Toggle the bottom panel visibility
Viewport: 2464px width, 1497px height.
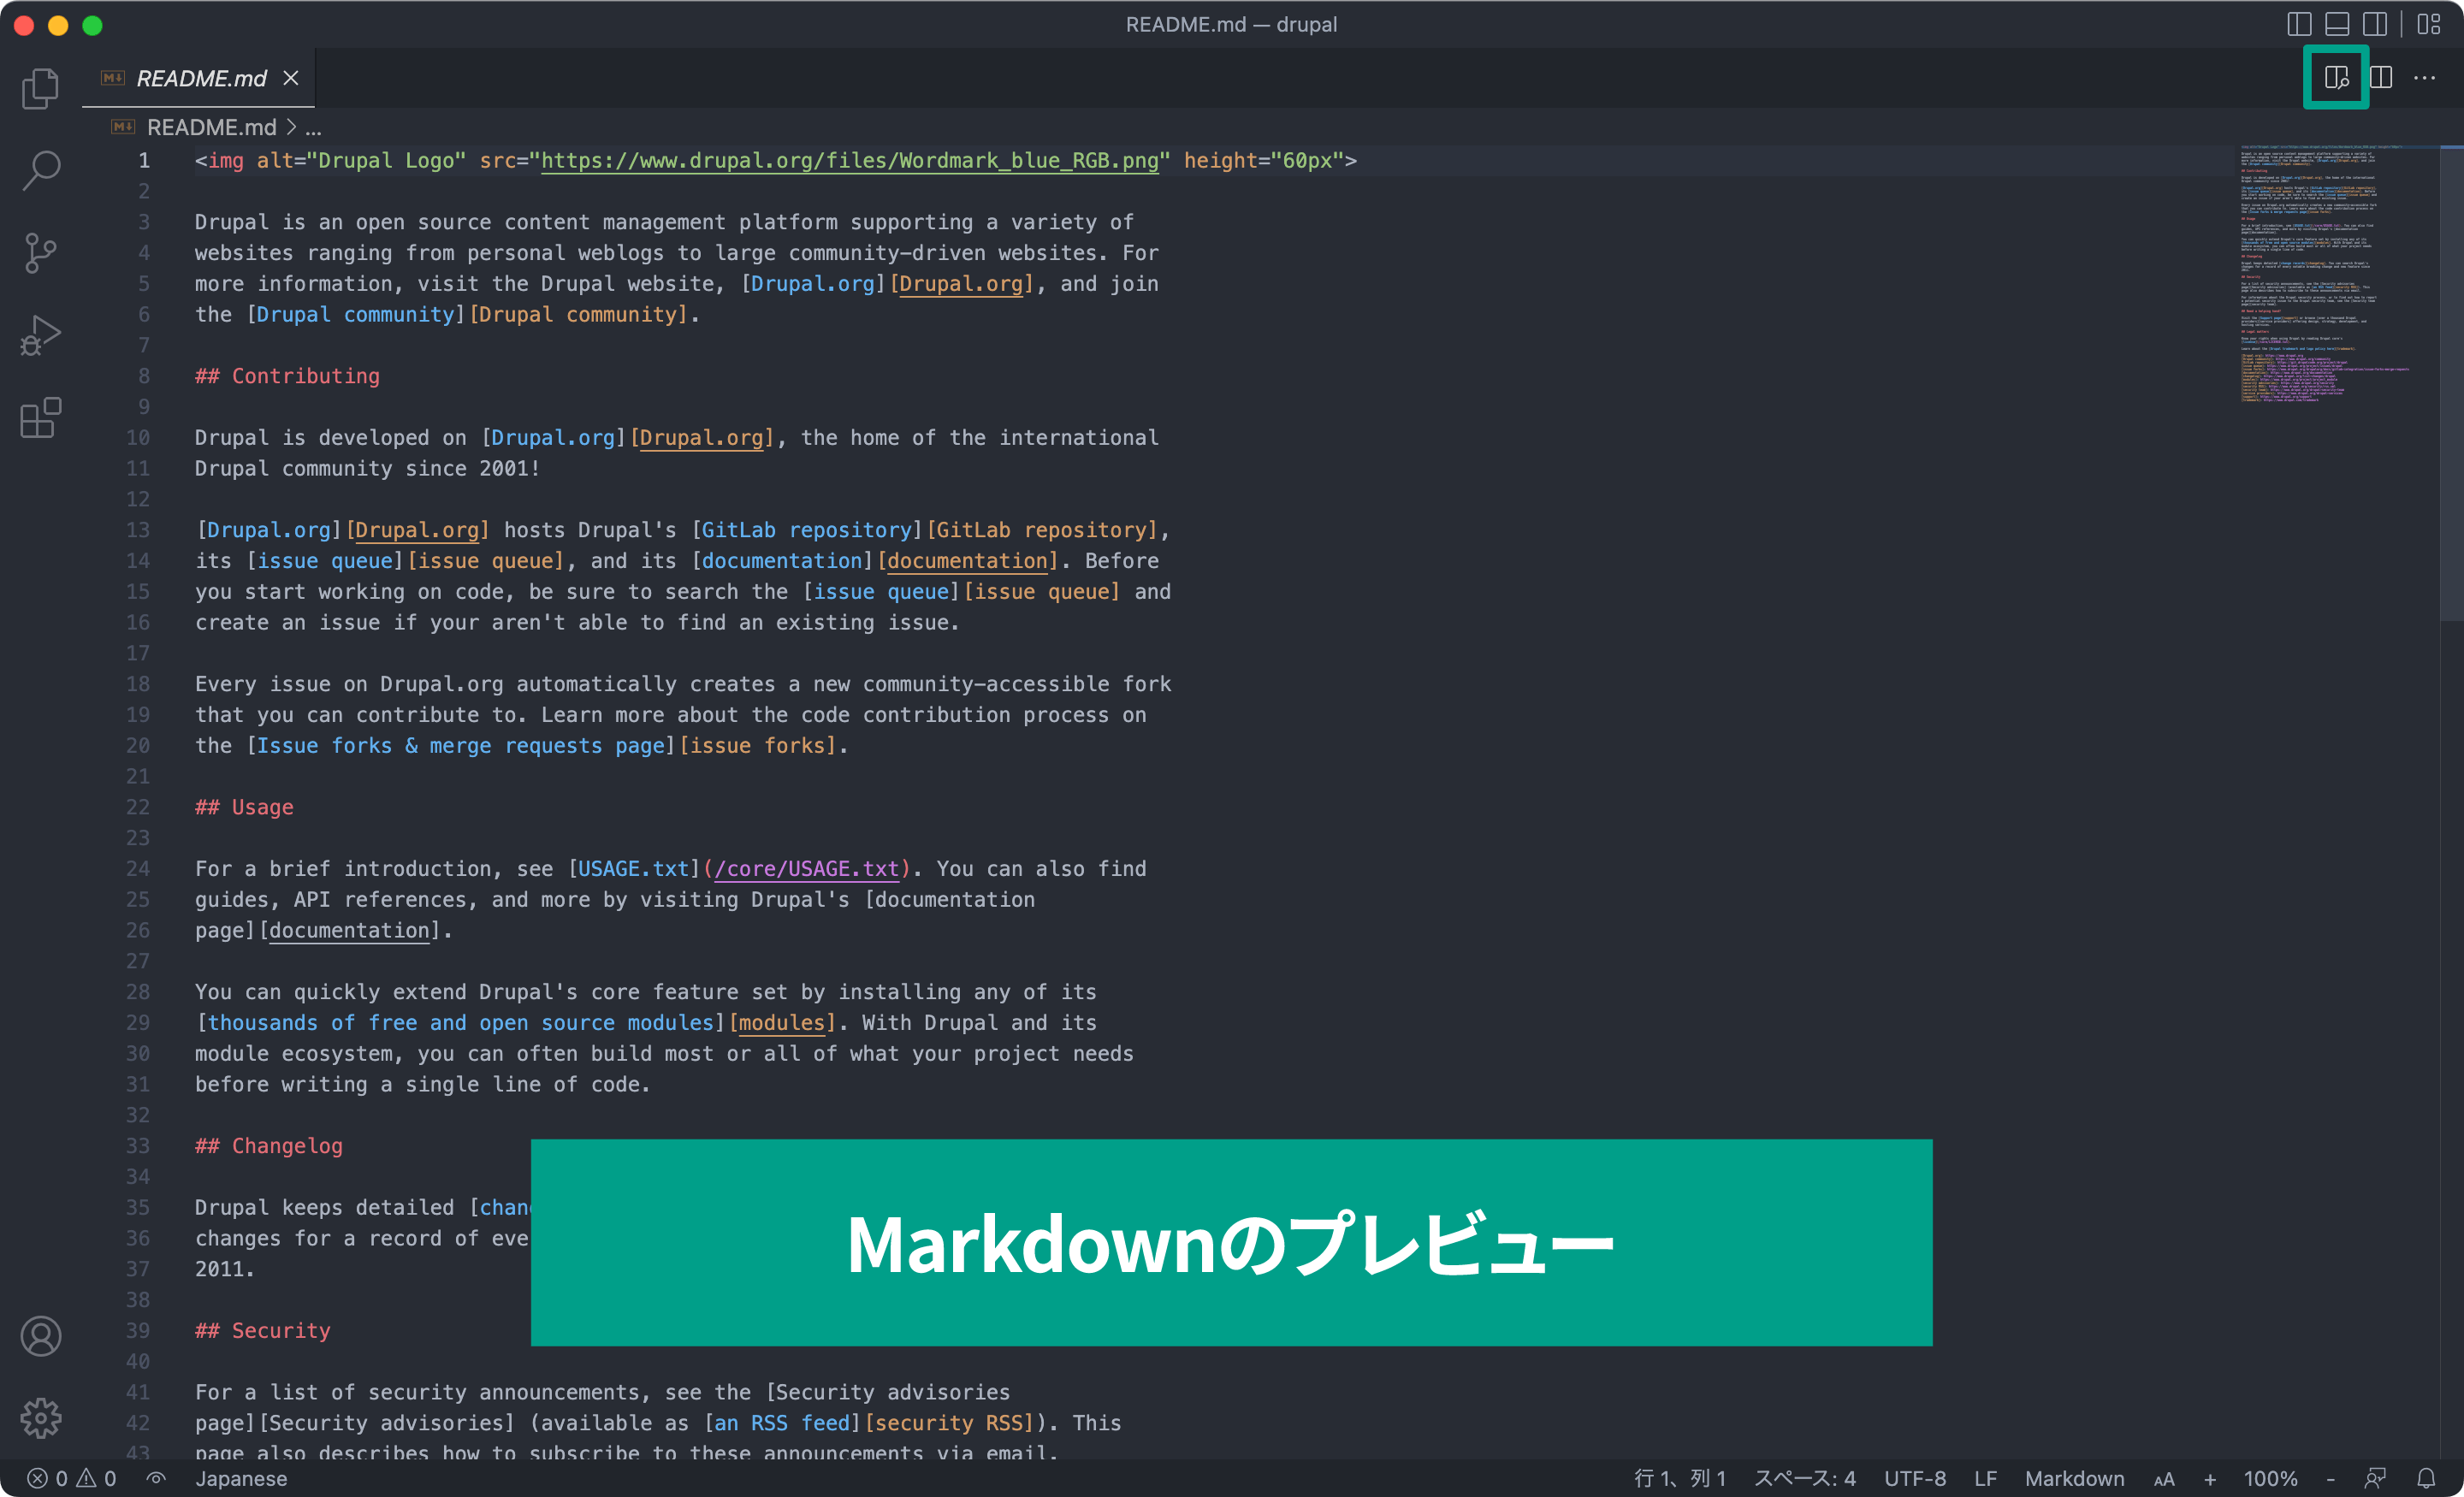[x=2337, y=24]
